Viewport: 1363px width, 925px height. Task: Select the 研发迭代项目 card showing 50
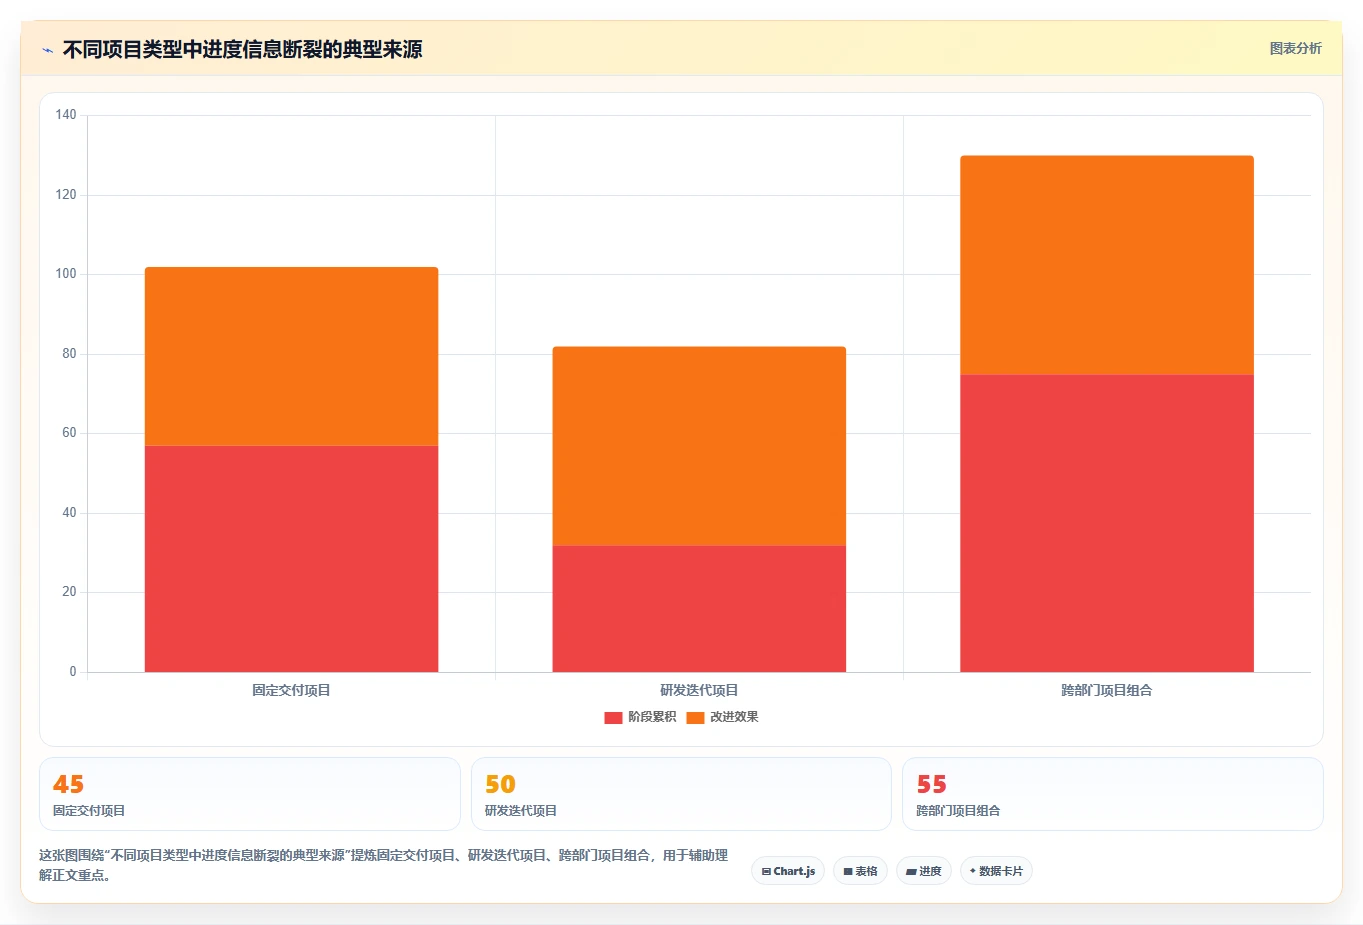click(x=681, y=794)
